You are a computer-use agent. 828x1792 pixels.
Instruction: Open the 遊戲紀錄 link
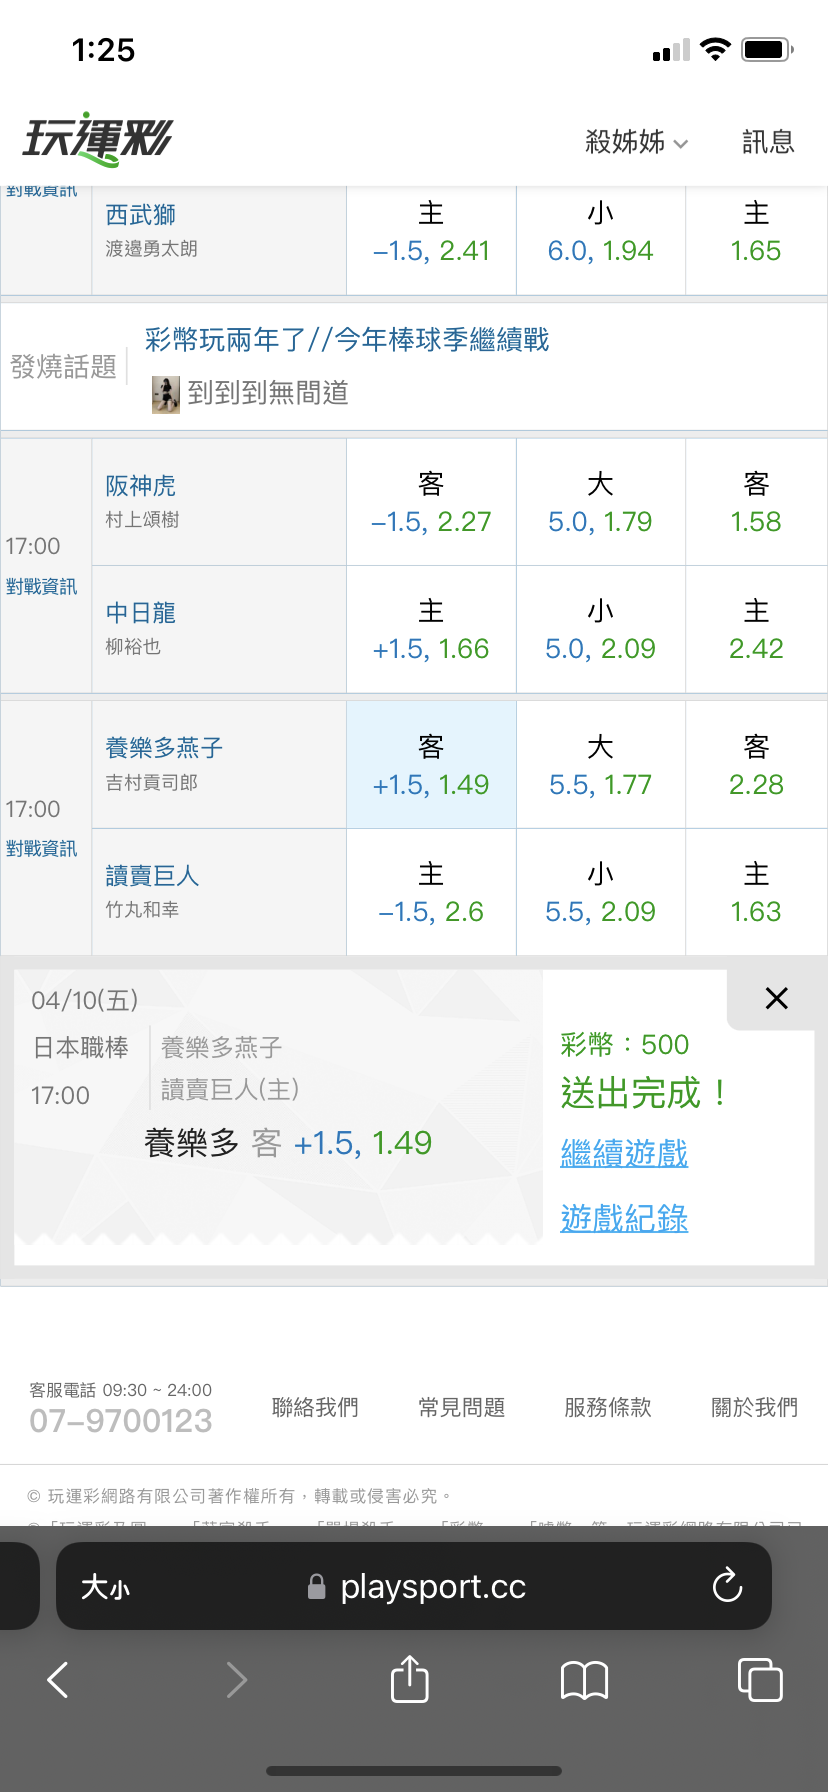pos(624,1218)
